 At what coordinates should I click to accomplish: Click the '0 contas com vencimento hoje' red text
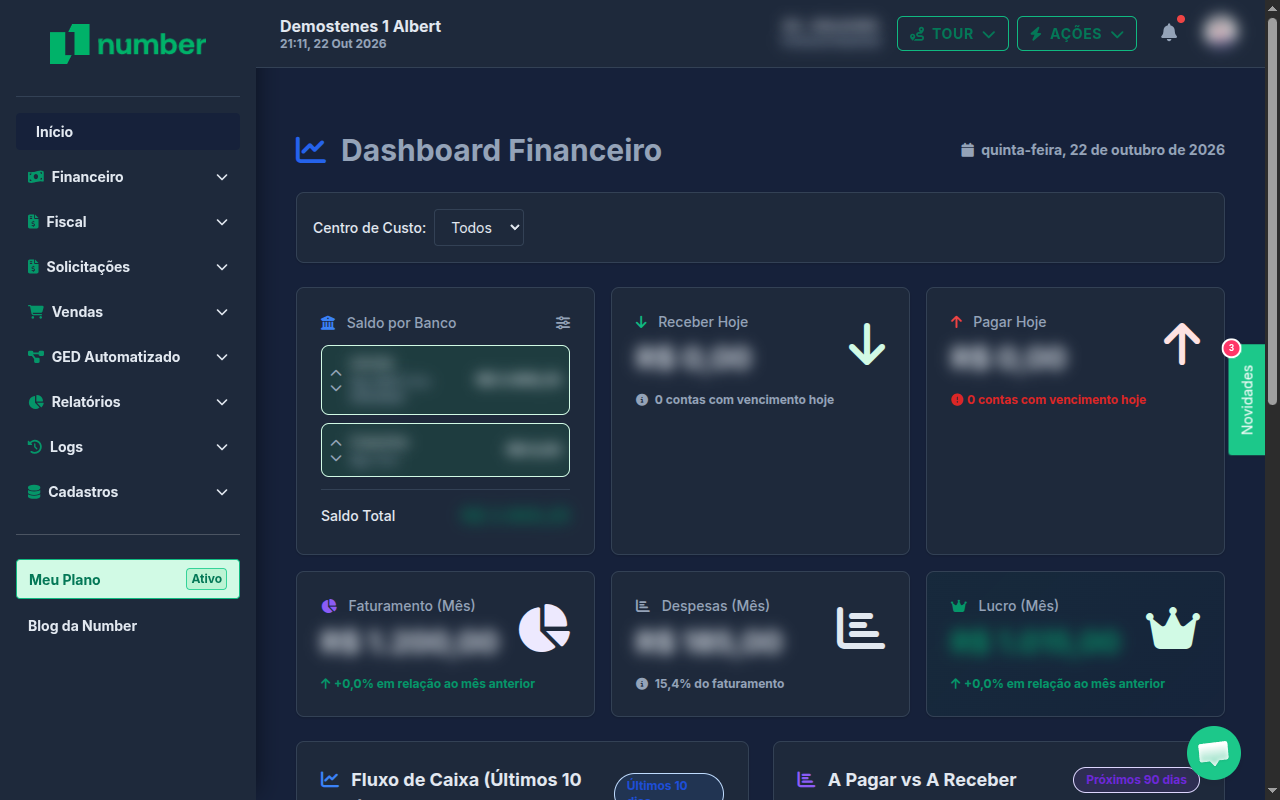[1056, 400]
